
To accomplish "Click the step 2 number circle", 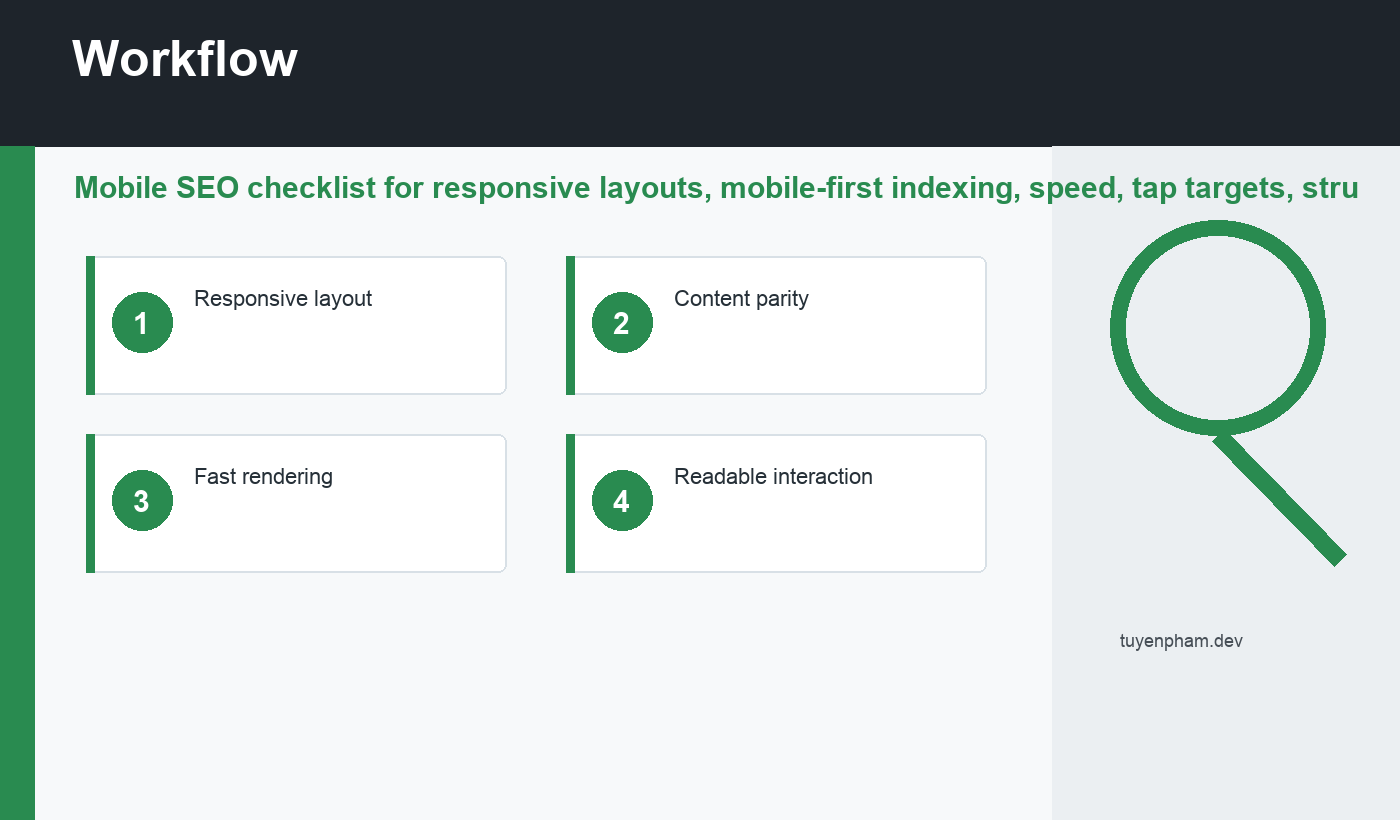I will (x=622, y=322).
